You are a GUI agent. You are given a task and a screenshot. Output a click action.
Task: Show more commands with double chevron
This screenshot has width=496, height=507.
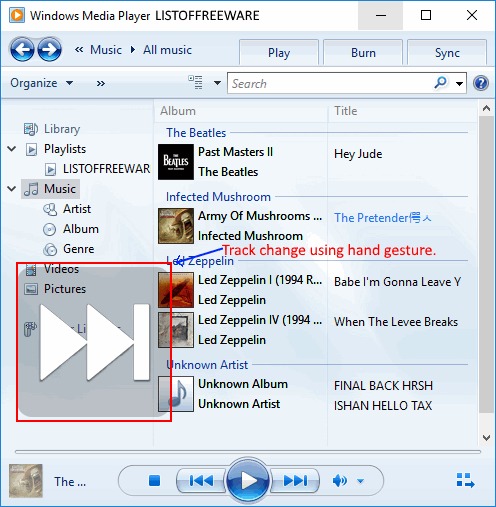tap(101, 83)
